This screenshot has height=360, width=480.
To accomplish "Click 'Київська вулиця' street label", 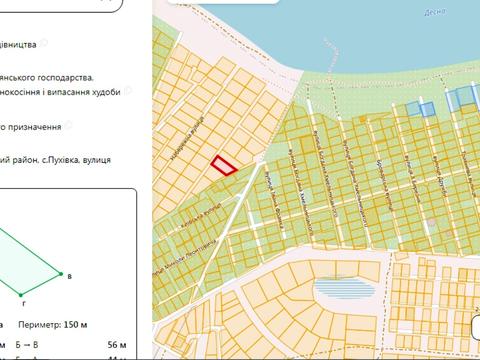I will coord(201,217).
